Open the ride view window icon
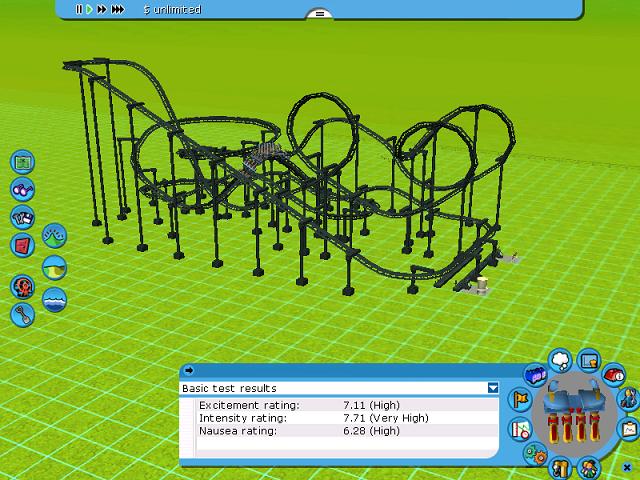The height and width of the screenshot is (480, 640). point(589,361)
